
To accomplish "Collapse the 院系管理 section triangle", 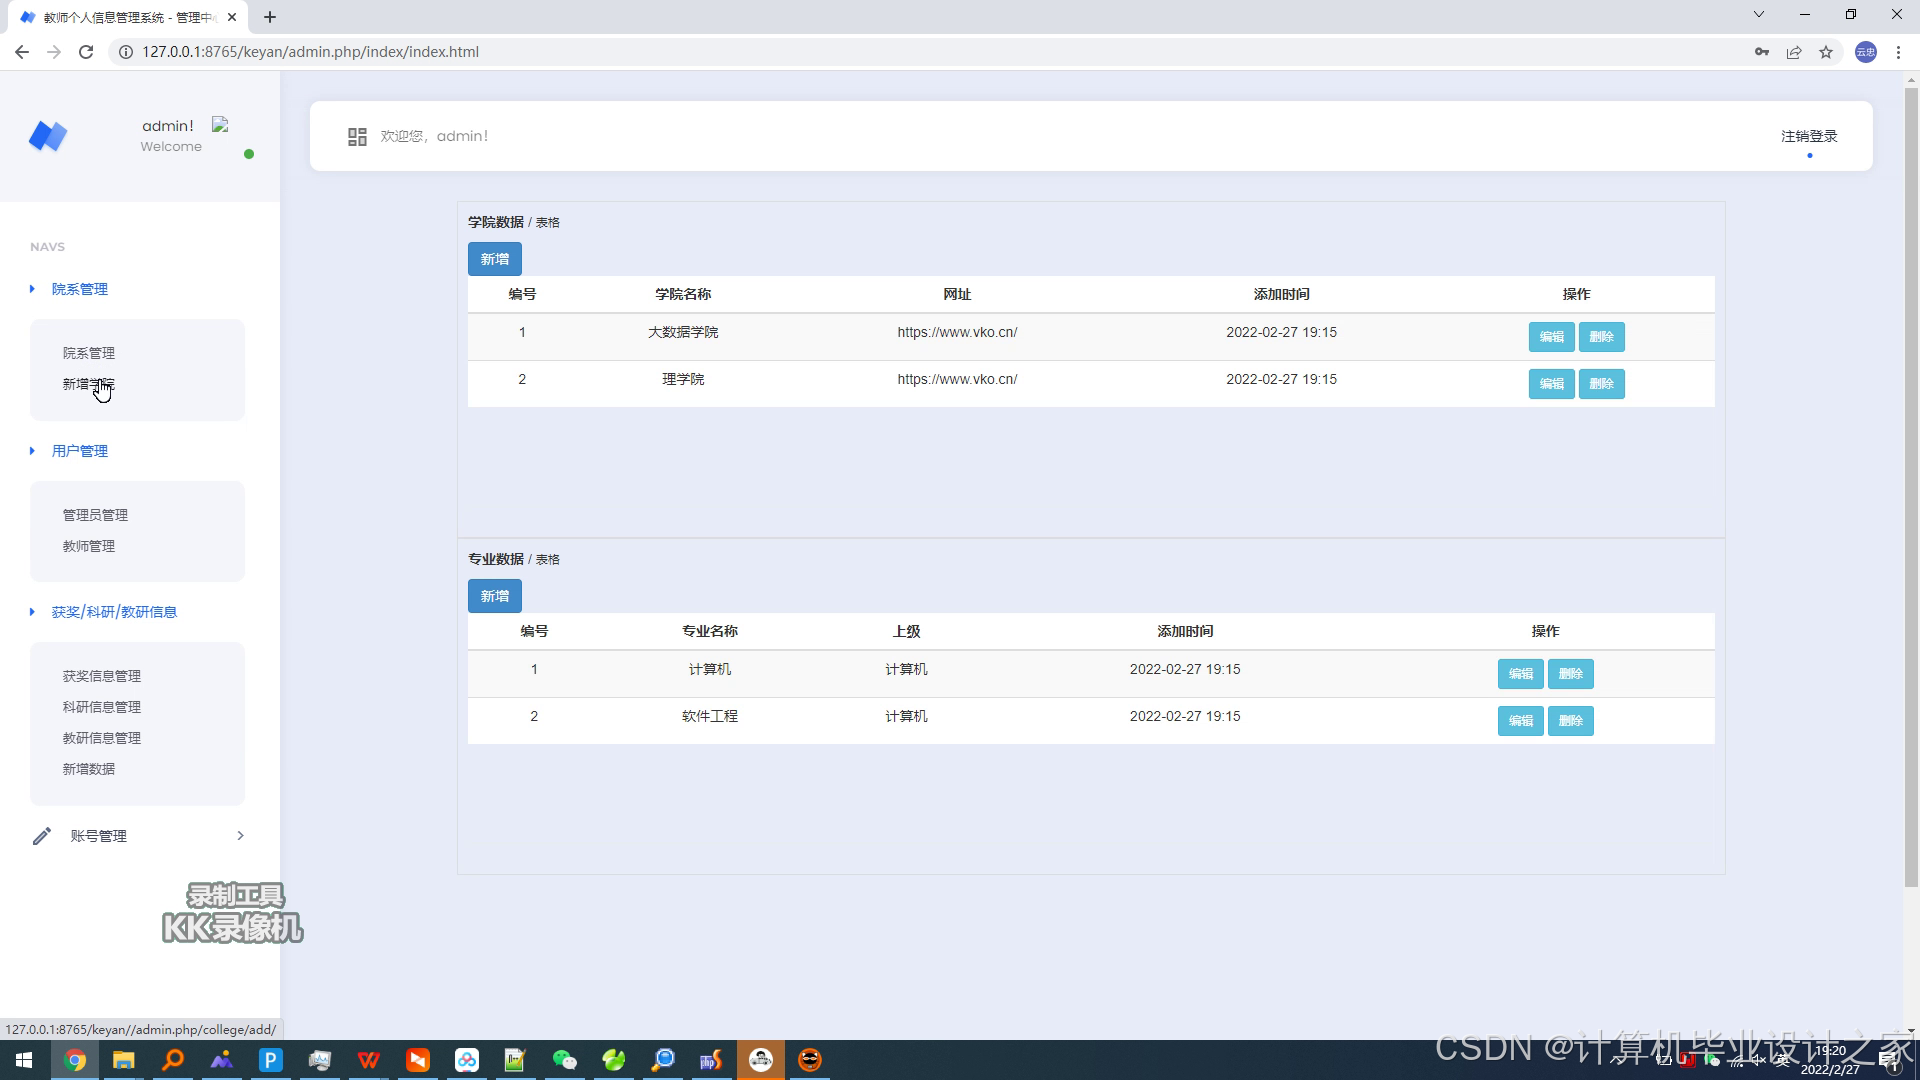I will [32, 289].
